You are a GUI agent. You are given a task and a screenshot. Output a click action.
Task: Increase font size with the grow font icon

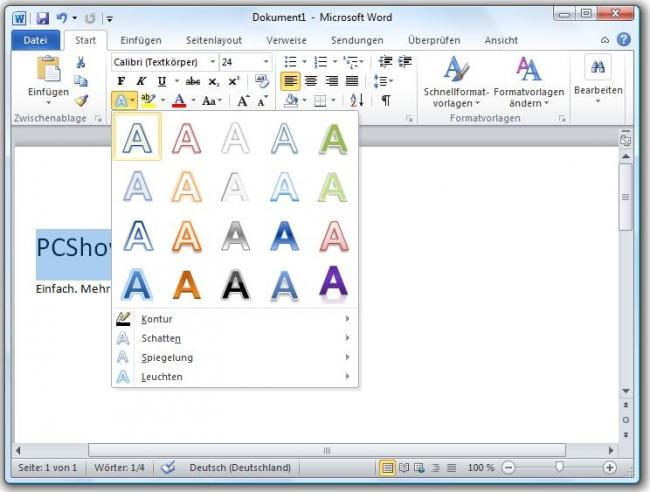(243, 101)
